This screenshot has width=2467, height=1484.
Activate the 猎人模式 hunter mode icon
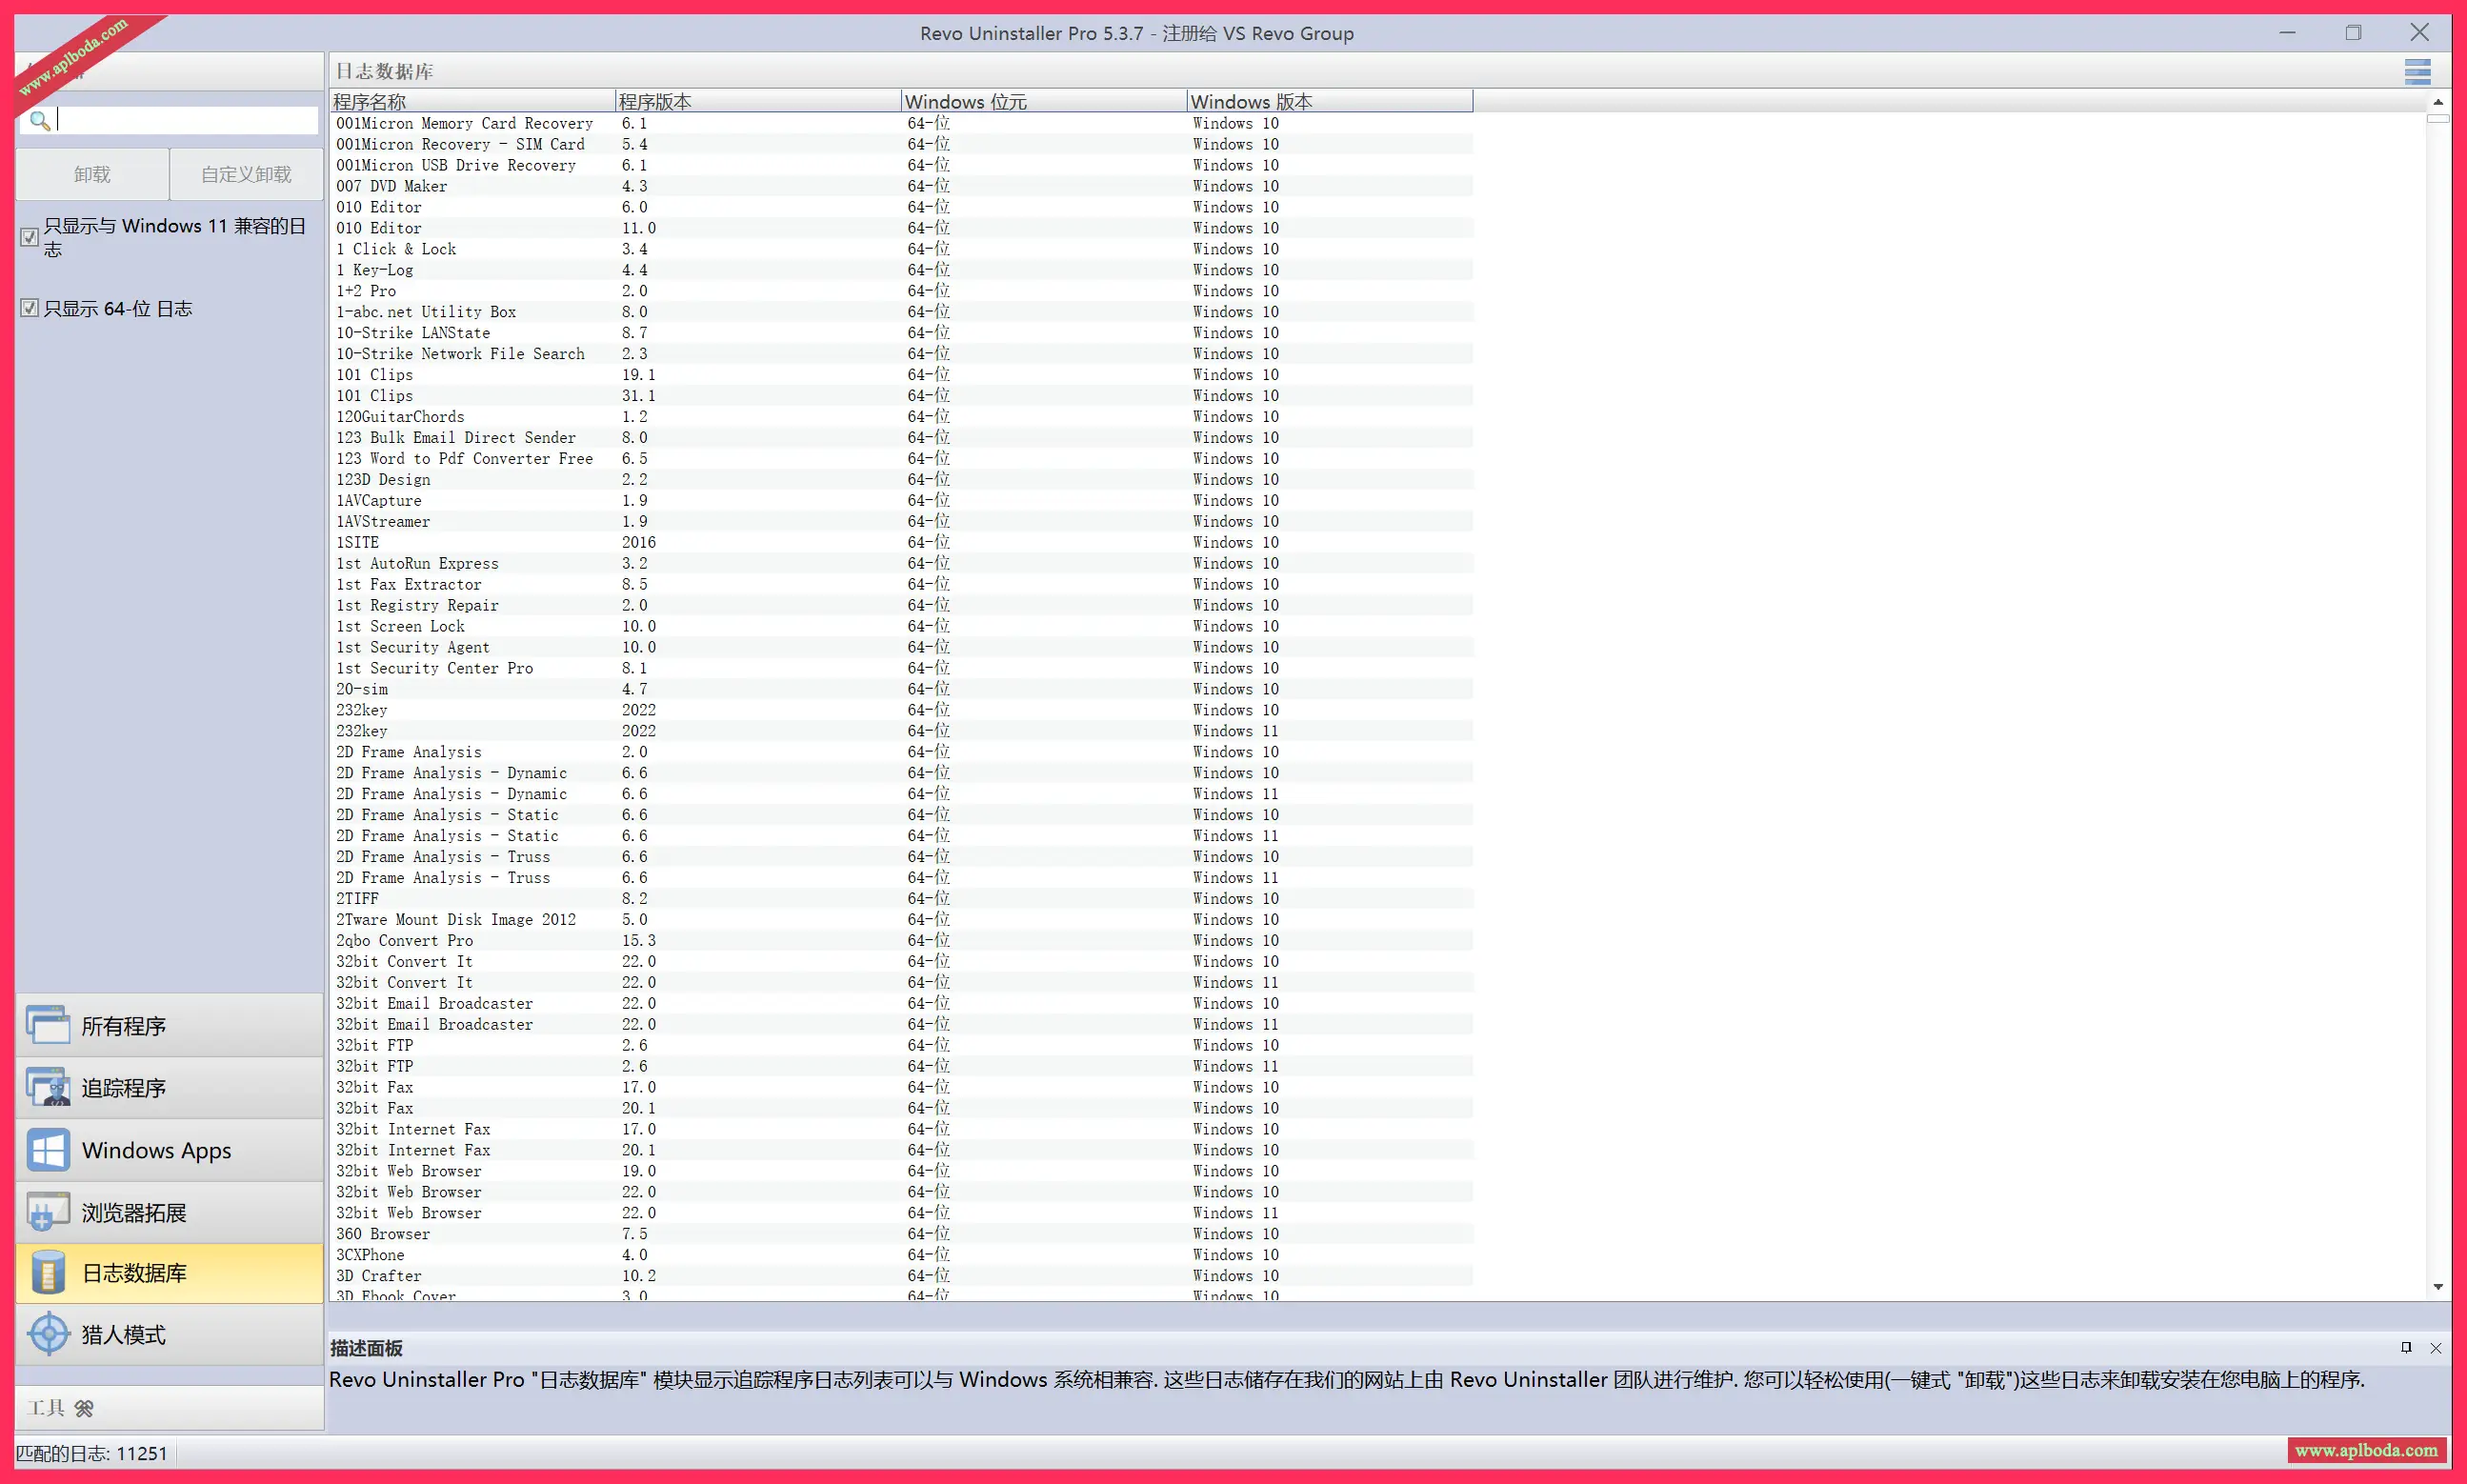[47, 1334]
